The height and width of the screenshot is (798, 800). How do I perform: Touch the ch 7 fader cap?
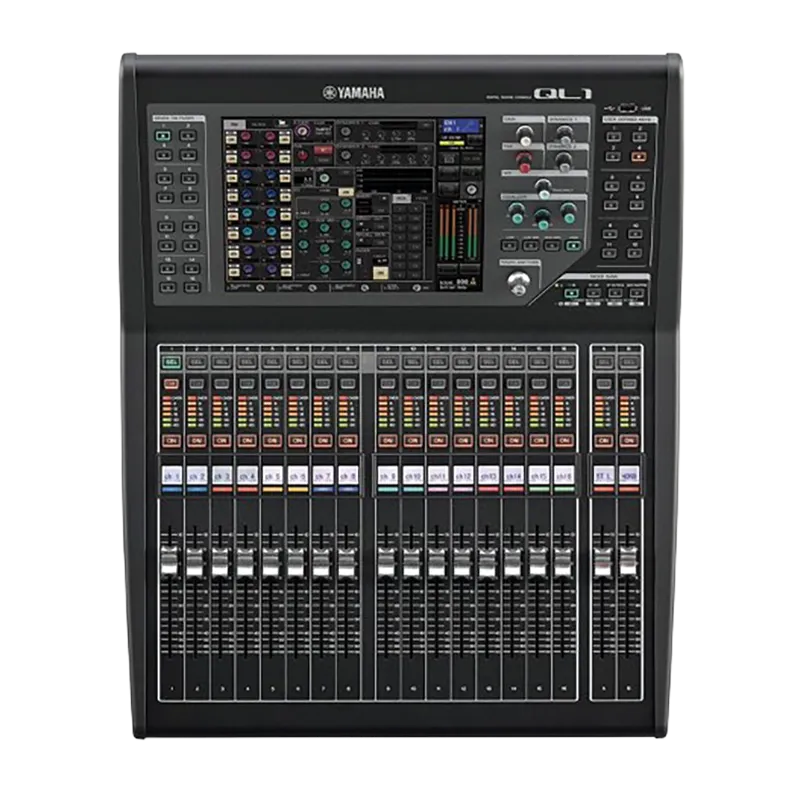[x=321, y=562]
